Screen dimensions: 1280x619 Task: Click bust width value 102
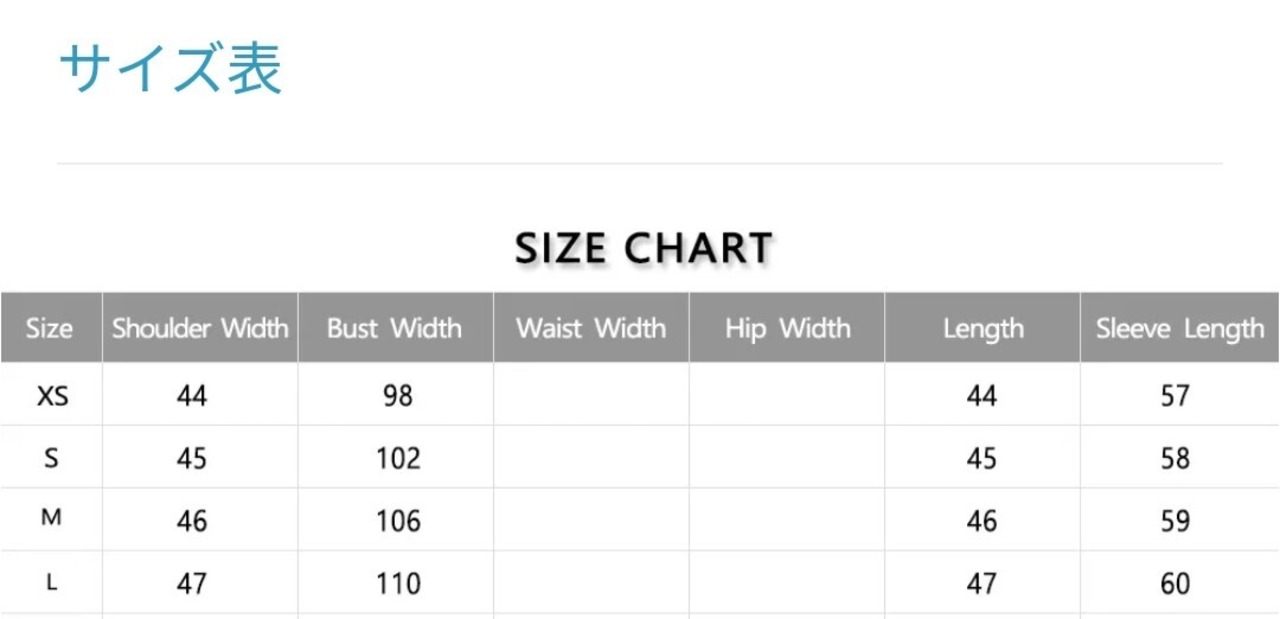point(397,459)
